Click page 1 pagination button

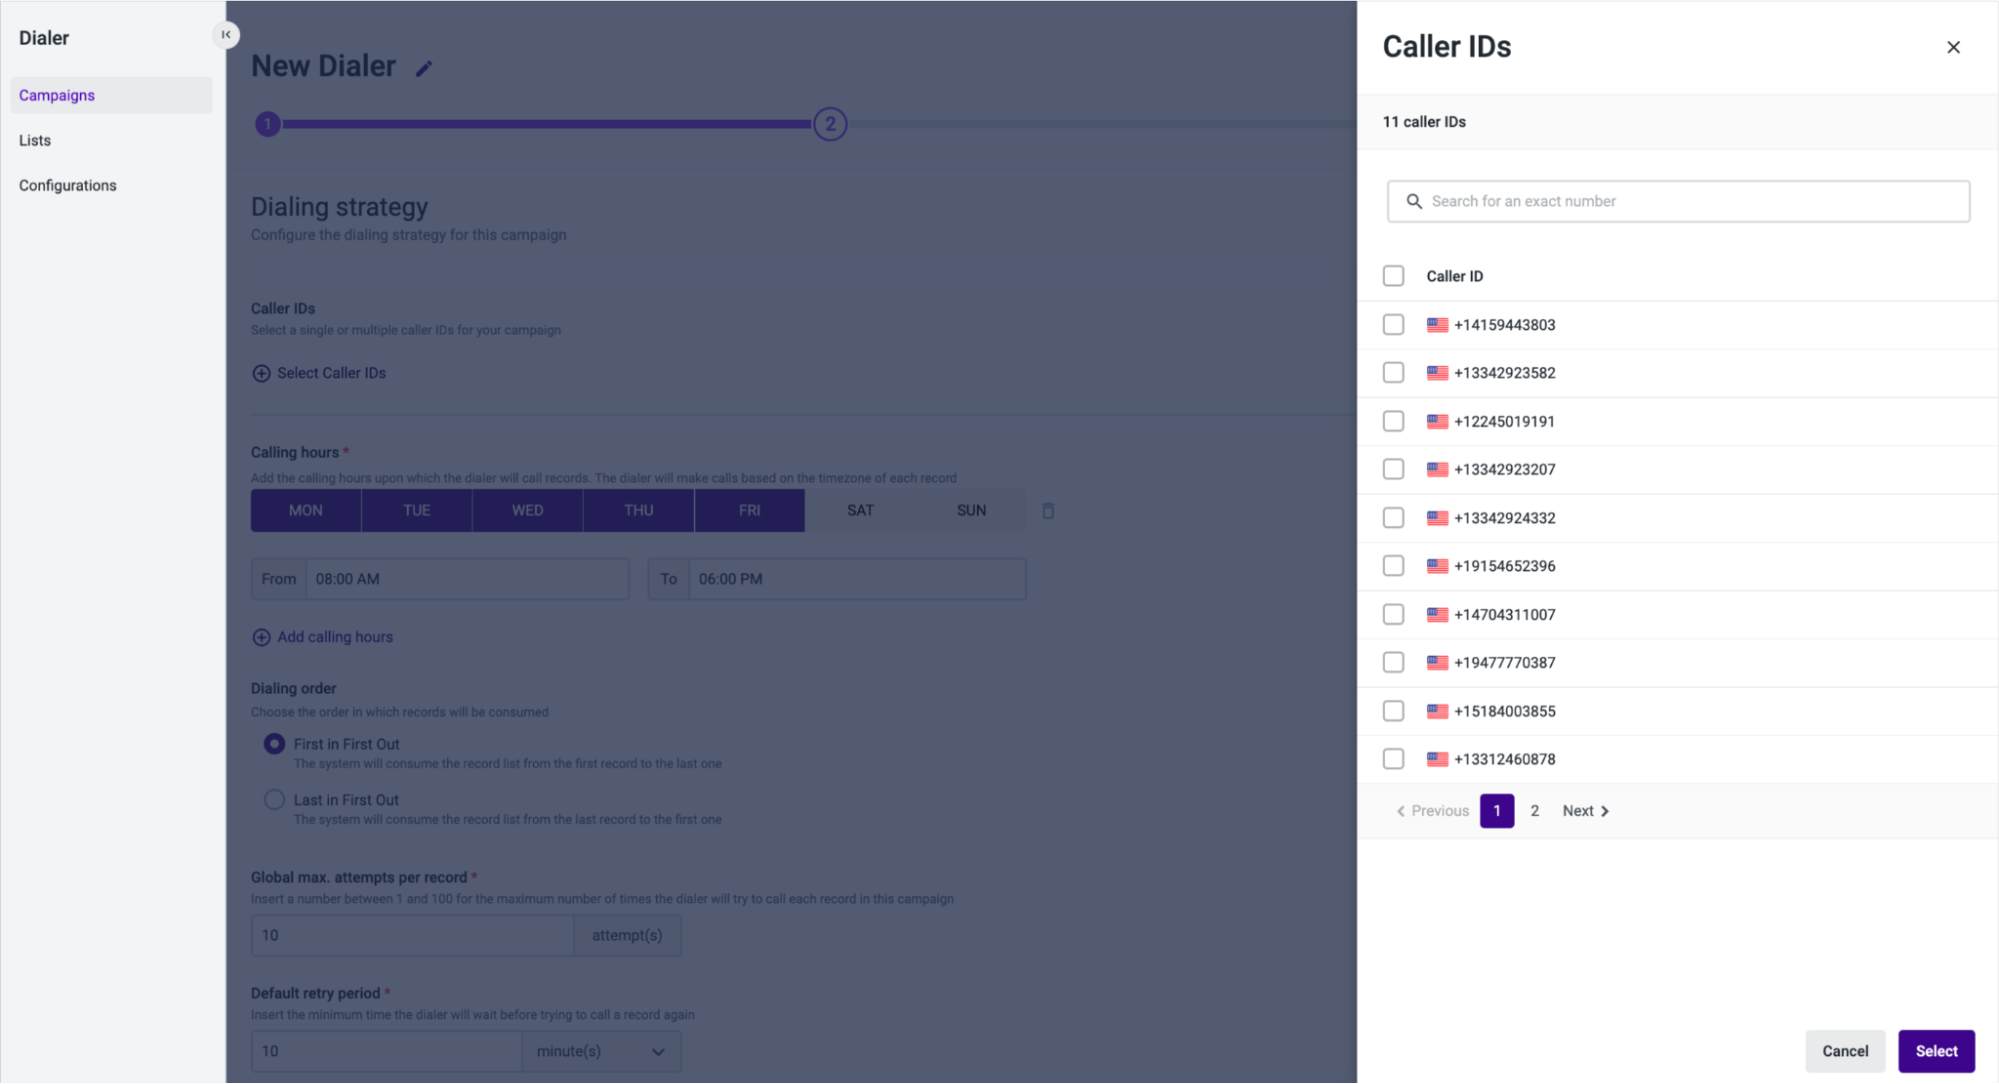point(1497,811)
